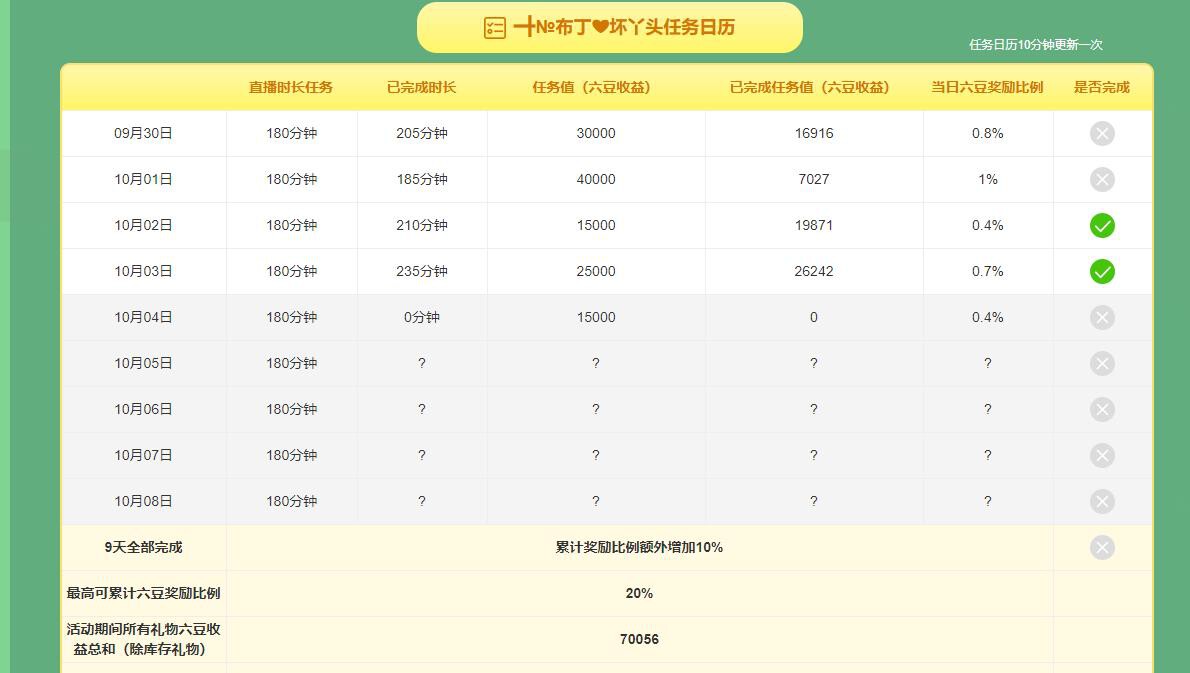Viewport: 1190px width, 673px height.
Task: Click the 1% reward ratio cell
Action: pyautogui.click(x=987, y=180)
